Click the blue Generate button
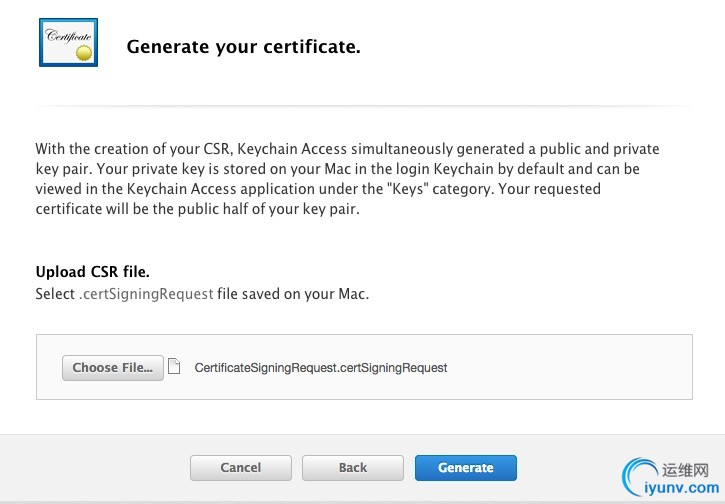 pyautogui.click(x=466, y=467)
